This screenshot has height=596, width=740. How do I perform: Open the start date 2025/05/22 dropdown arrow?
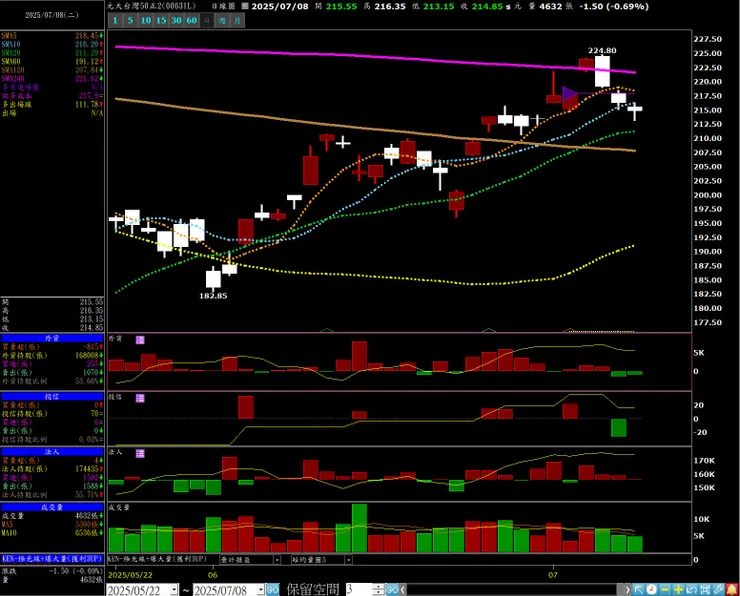pyautogui.click(x=174, y=590)
